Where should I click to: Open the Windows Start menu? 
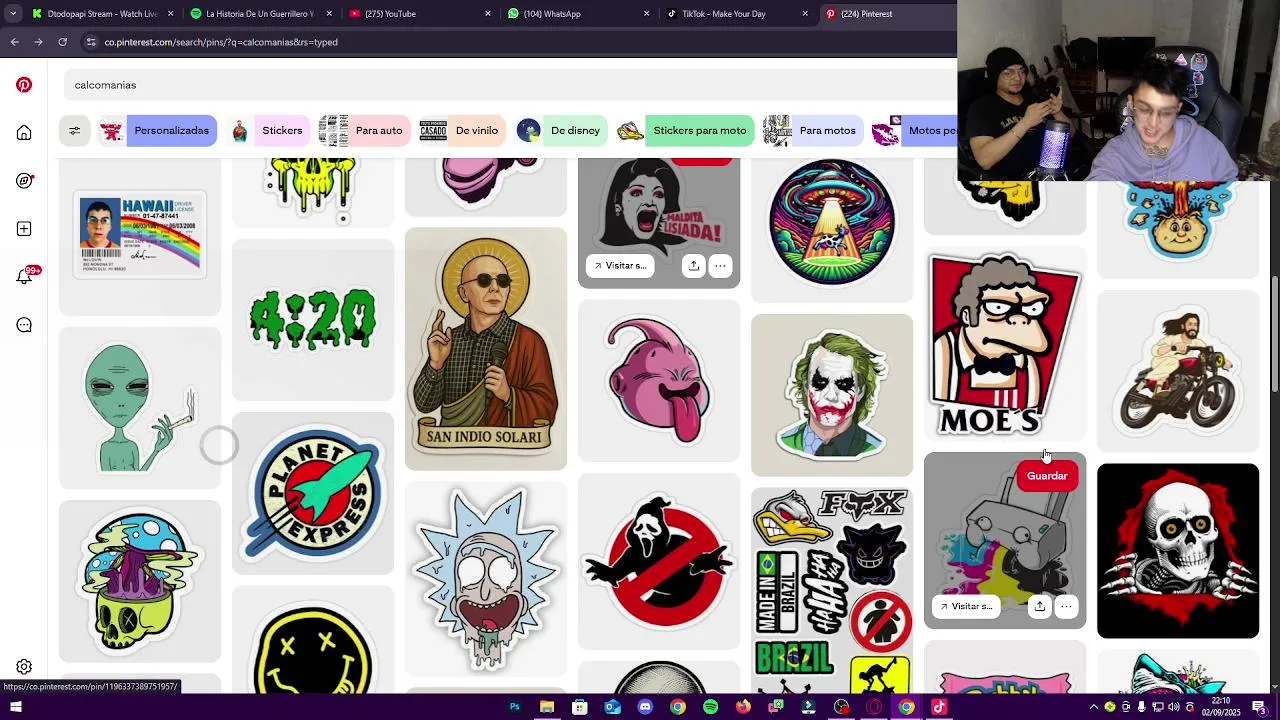pos(15,707)
